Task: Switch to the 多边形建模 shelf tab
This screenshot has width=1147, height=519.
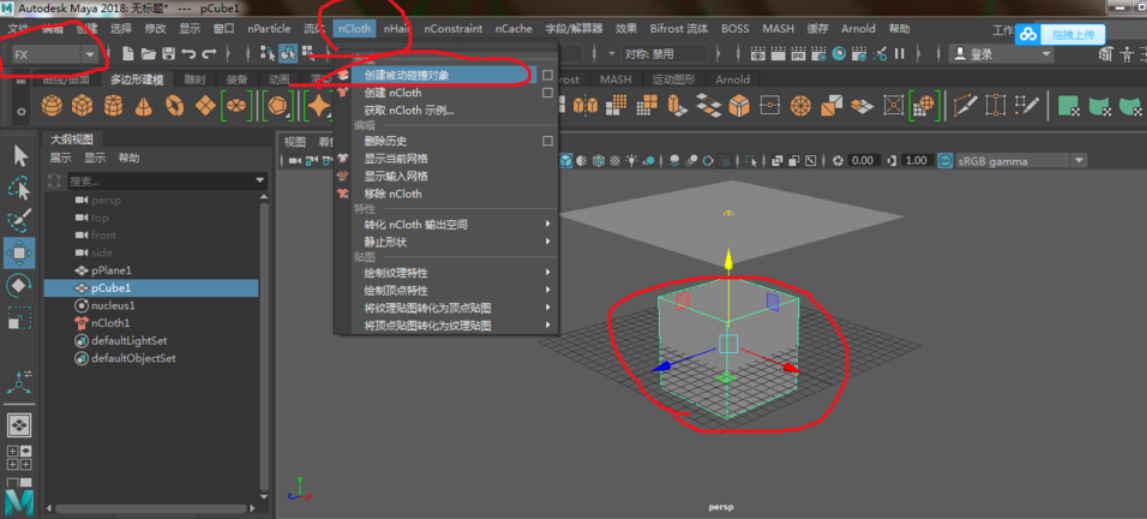Action: (x=137, y=80)
